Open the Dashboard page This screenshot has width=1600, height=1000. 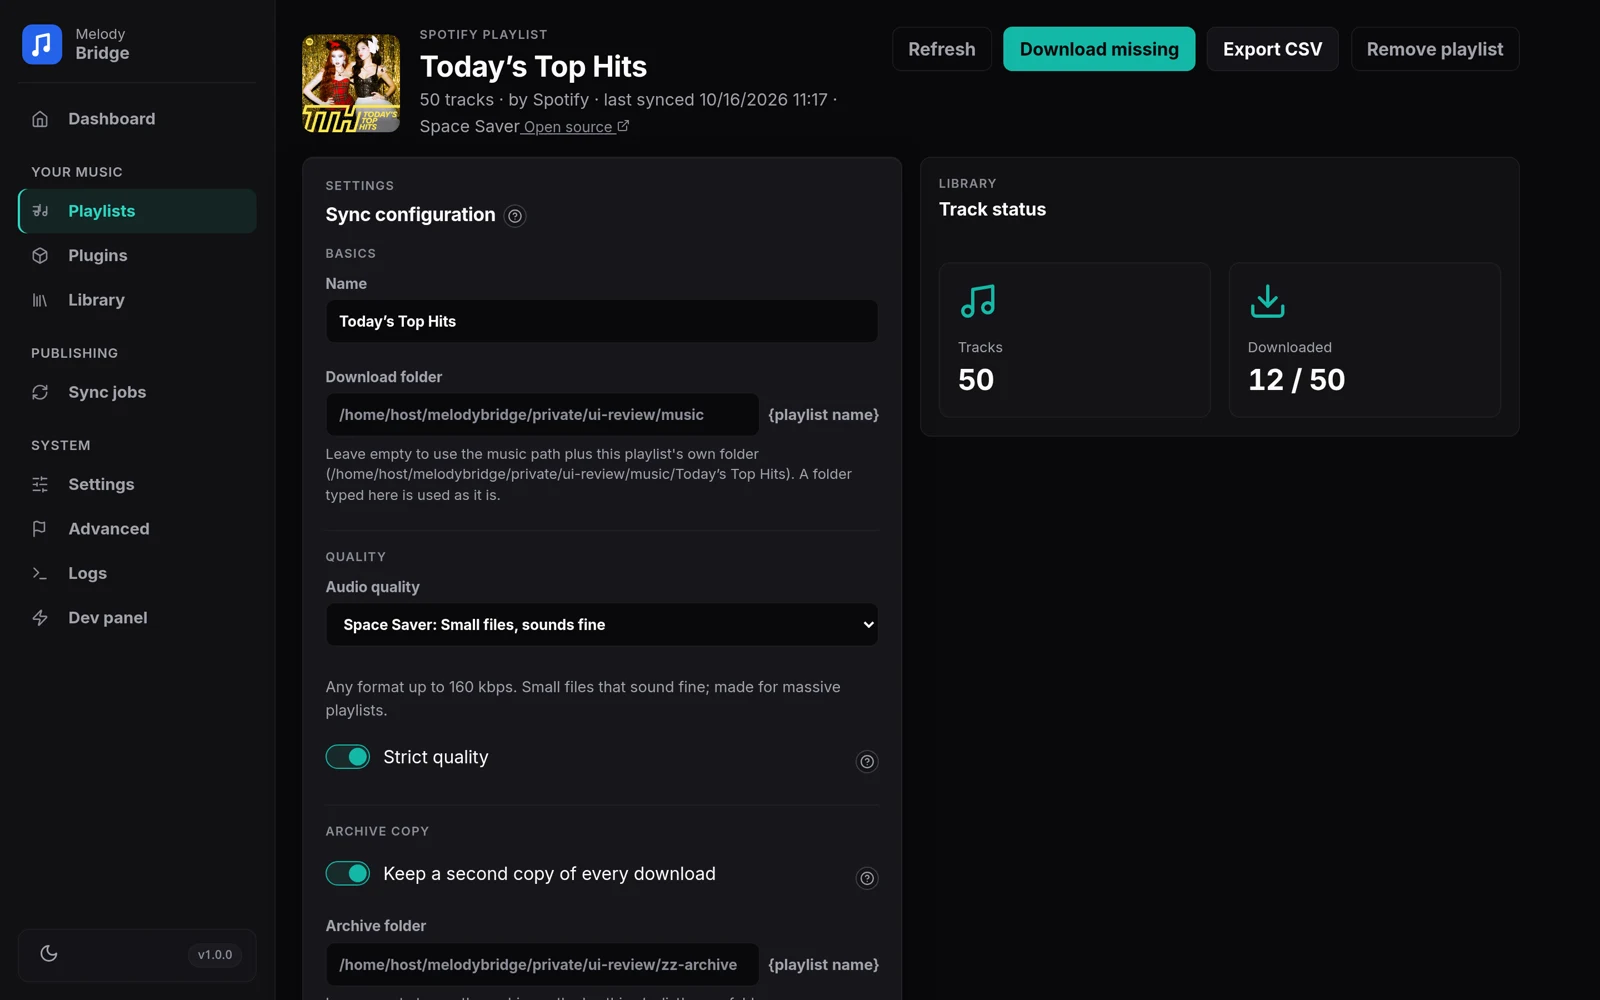pos(137,119)
